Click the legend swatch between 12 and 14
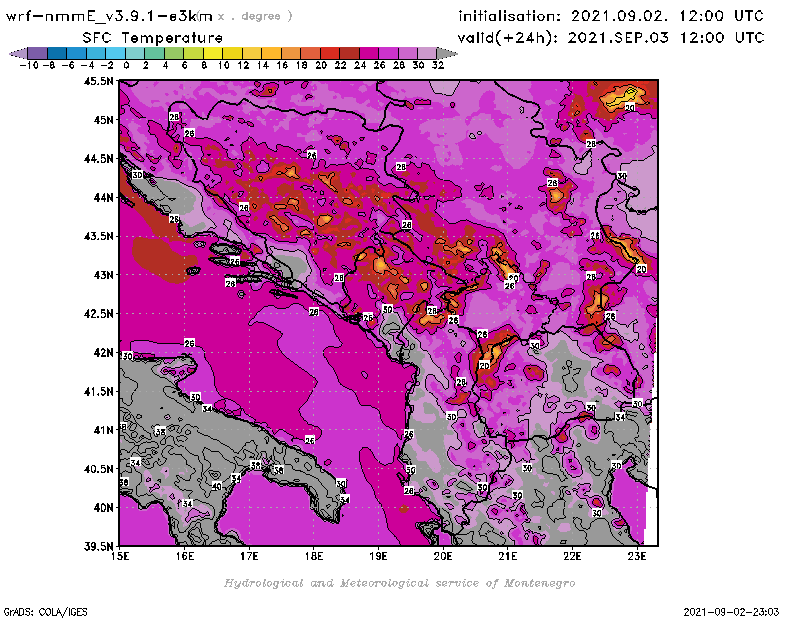Image resolution: width=800 pixels, height=618 pixels. tap(252, 53)
